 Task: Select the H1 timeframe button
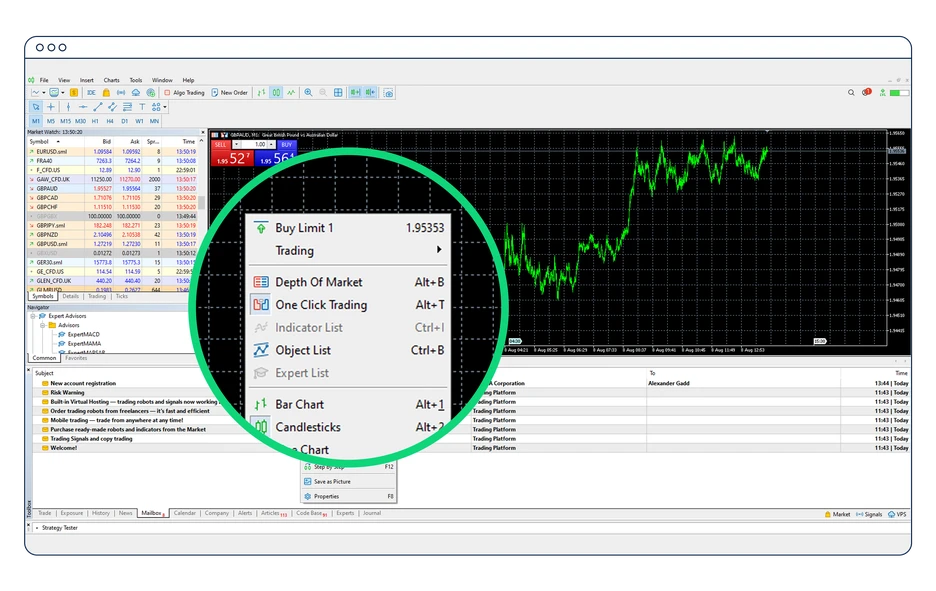(x=95, y=121)
